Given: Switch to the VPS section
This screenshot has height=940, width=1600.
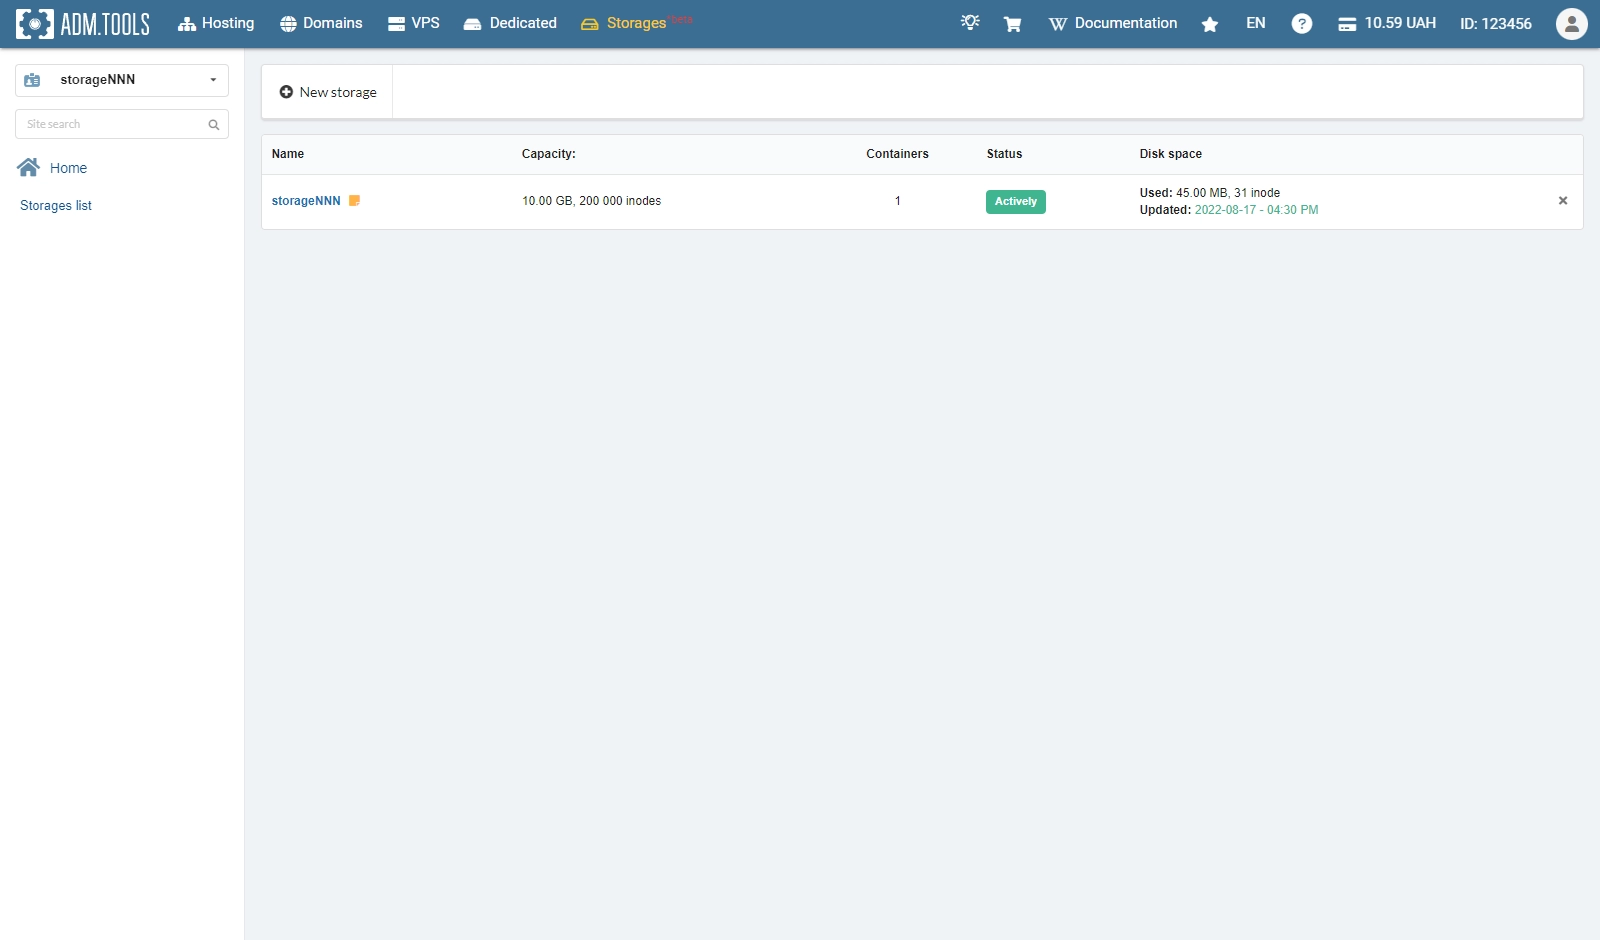Looking at the screenshot, I should [414, 24].
